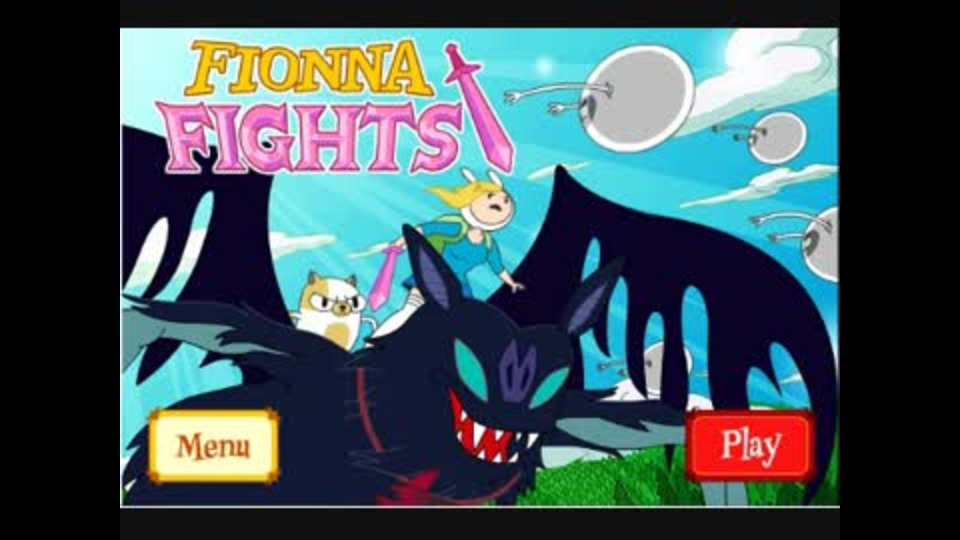Start the game with the Play button
The height and width of the screenshot is (540, 960).
pyautogui.click(x=751, y=445)
